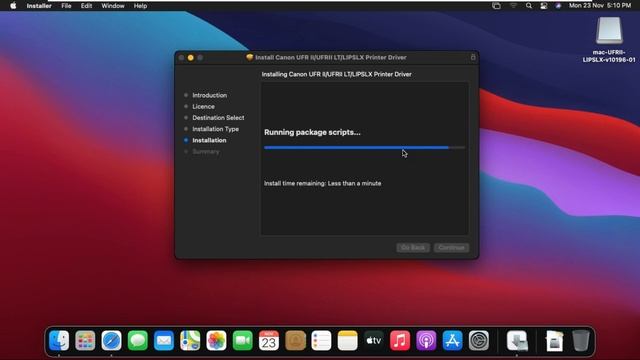Start FaceTime from the Dock
The height and width of the screenshot is (360, 640).
(x=242, y=340)
